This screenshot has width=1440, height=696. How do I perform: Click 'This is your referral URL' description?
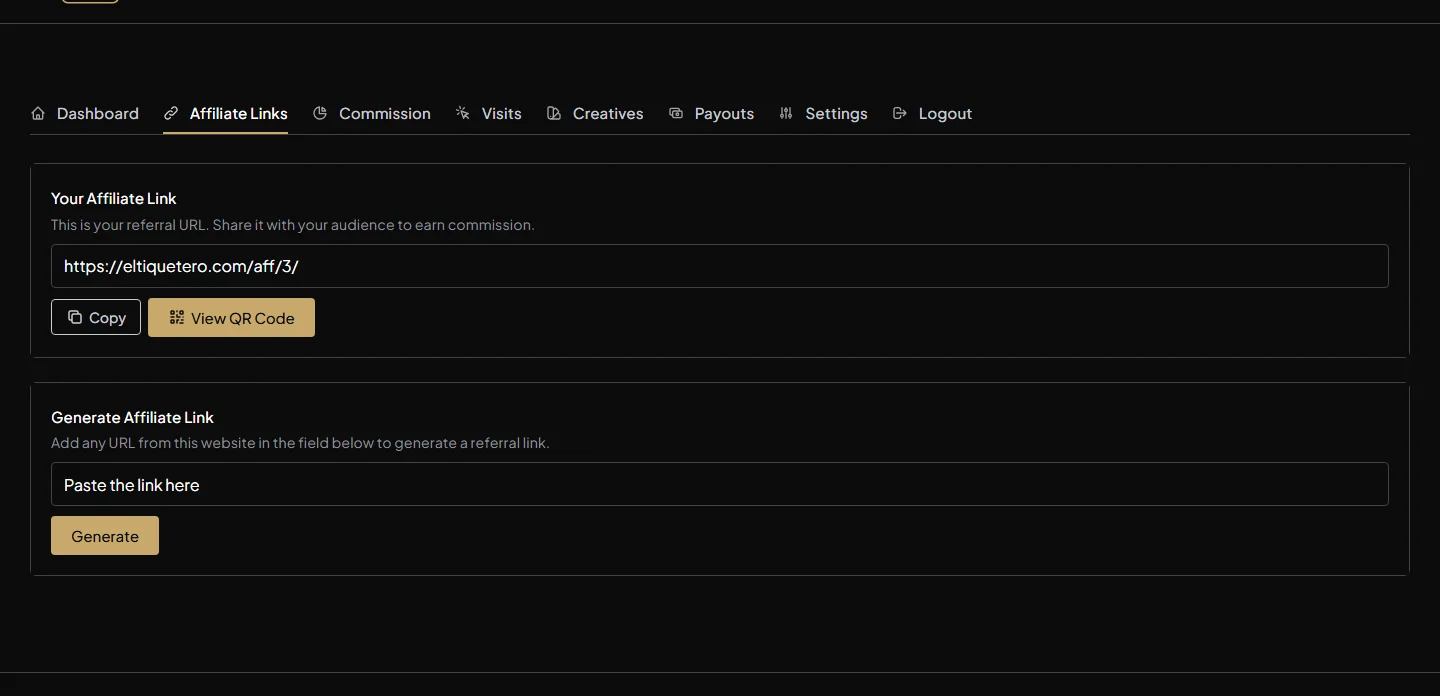click(293, 225)
